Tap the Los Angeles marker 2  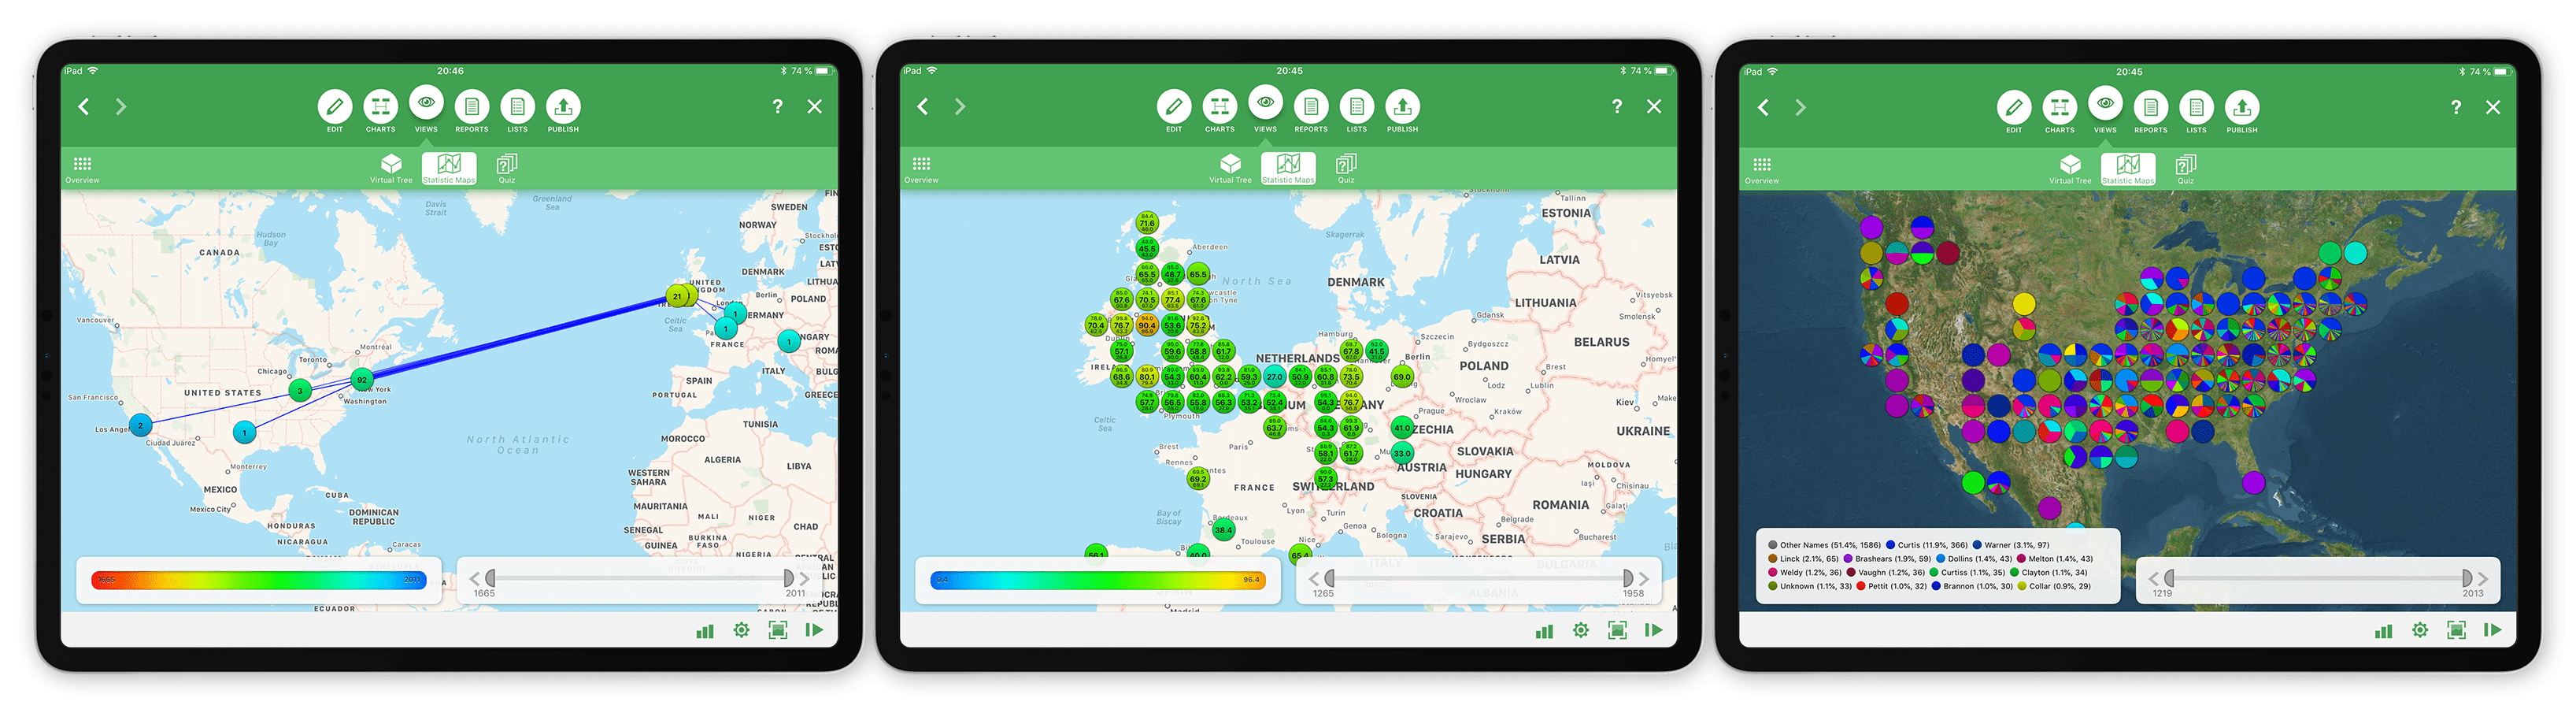point(141,425)
